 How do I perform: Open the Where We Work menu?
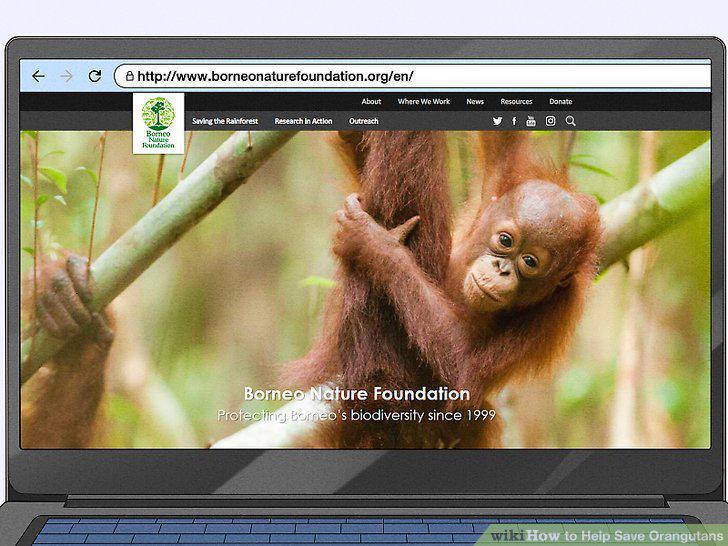(423, 101)
